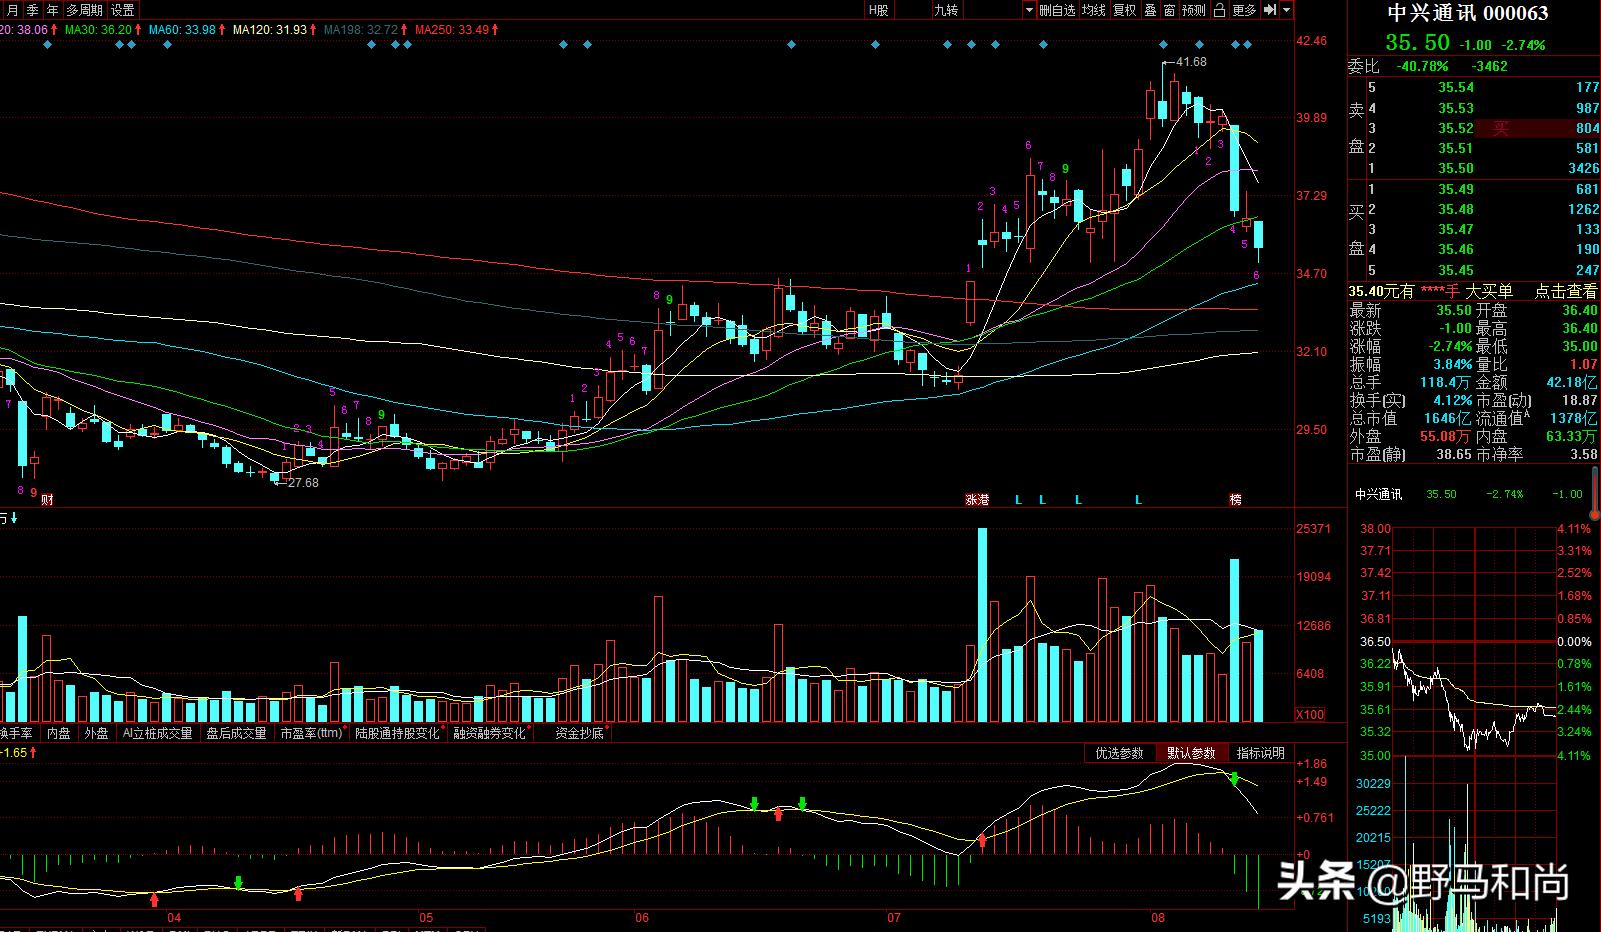Click the MA30 legend label
This screenshot has width=1601, height=932.
(98, 30)
